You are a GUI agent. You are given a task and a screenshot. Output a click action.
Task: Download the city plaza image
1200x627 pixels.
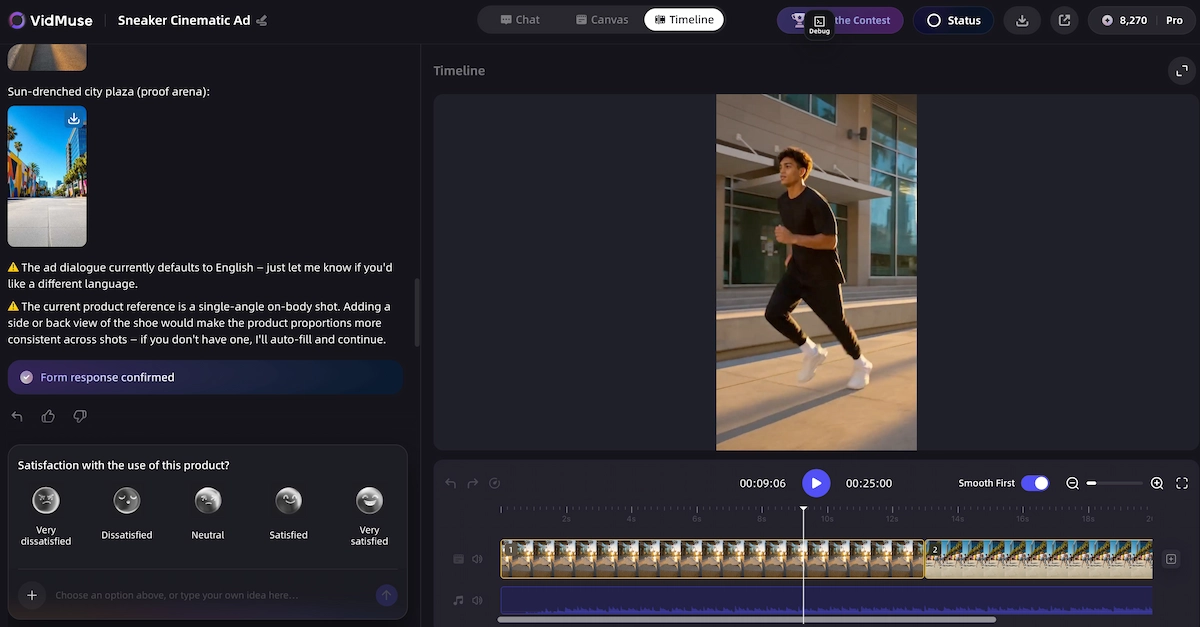[74, 118]
